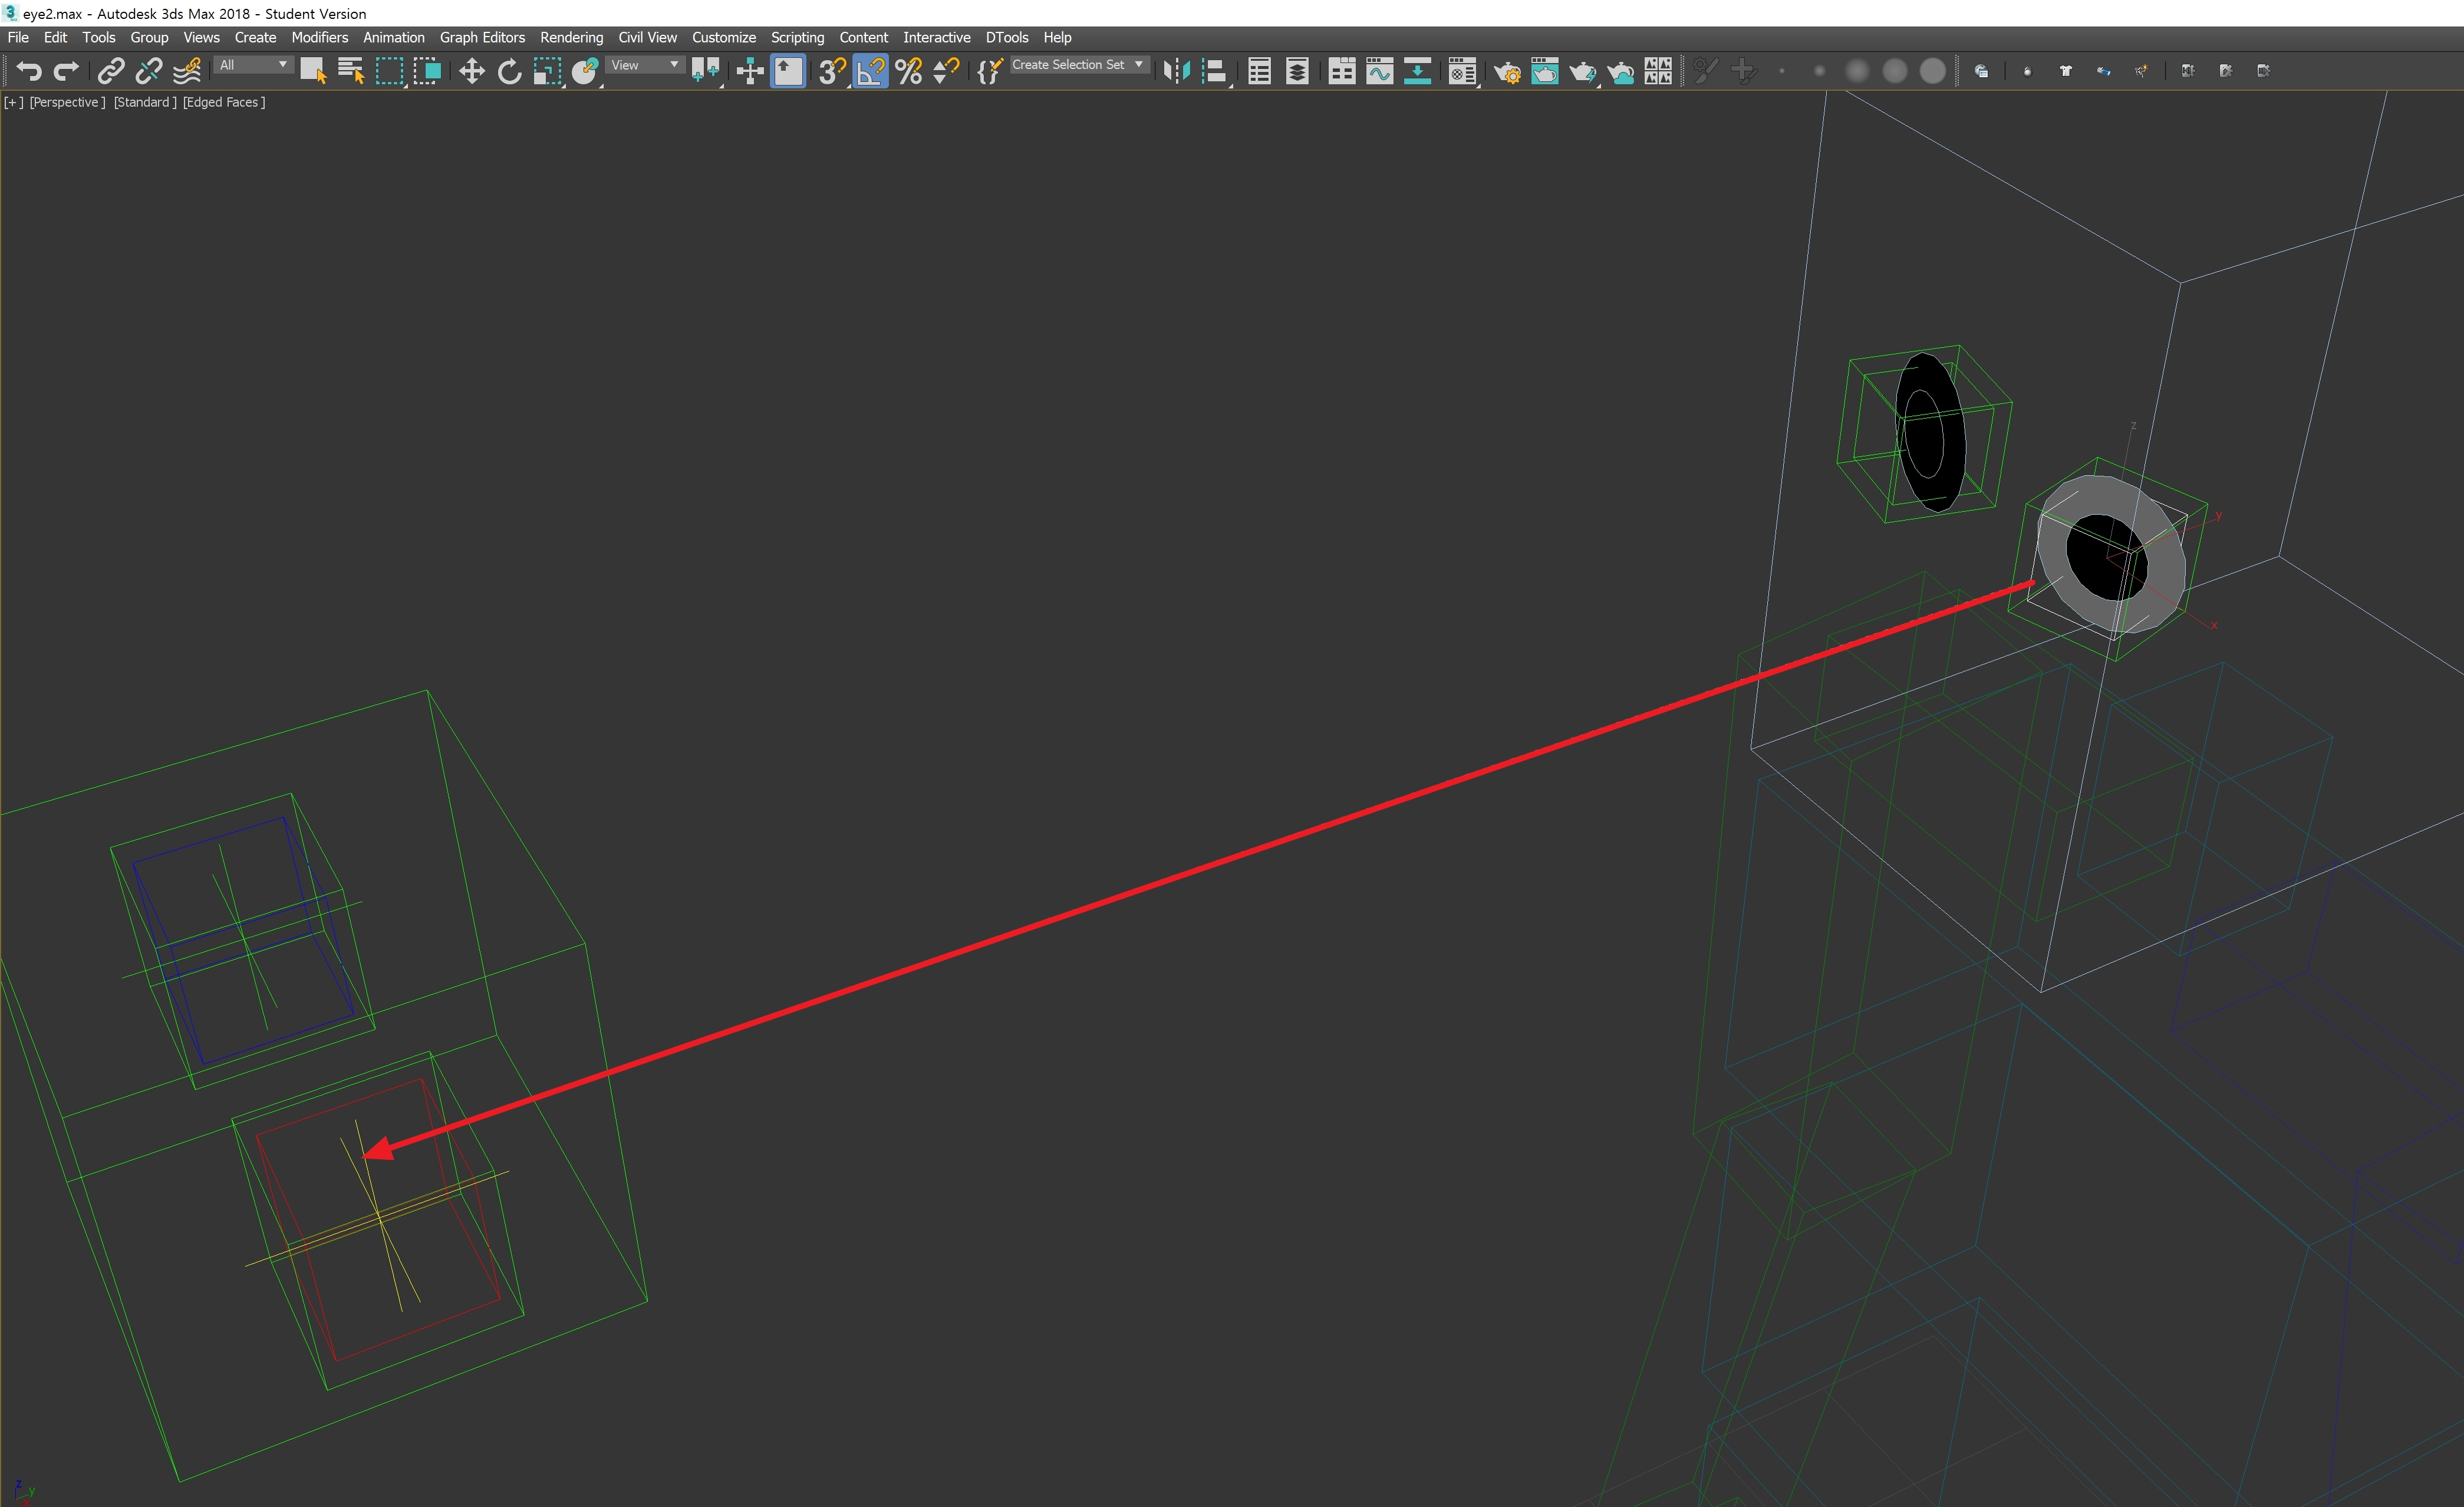Image resolution: width=2464 pixels, height=1507 pixels.
Task: Click the Select and Link chain icon
Action: [x=110, y=71]
